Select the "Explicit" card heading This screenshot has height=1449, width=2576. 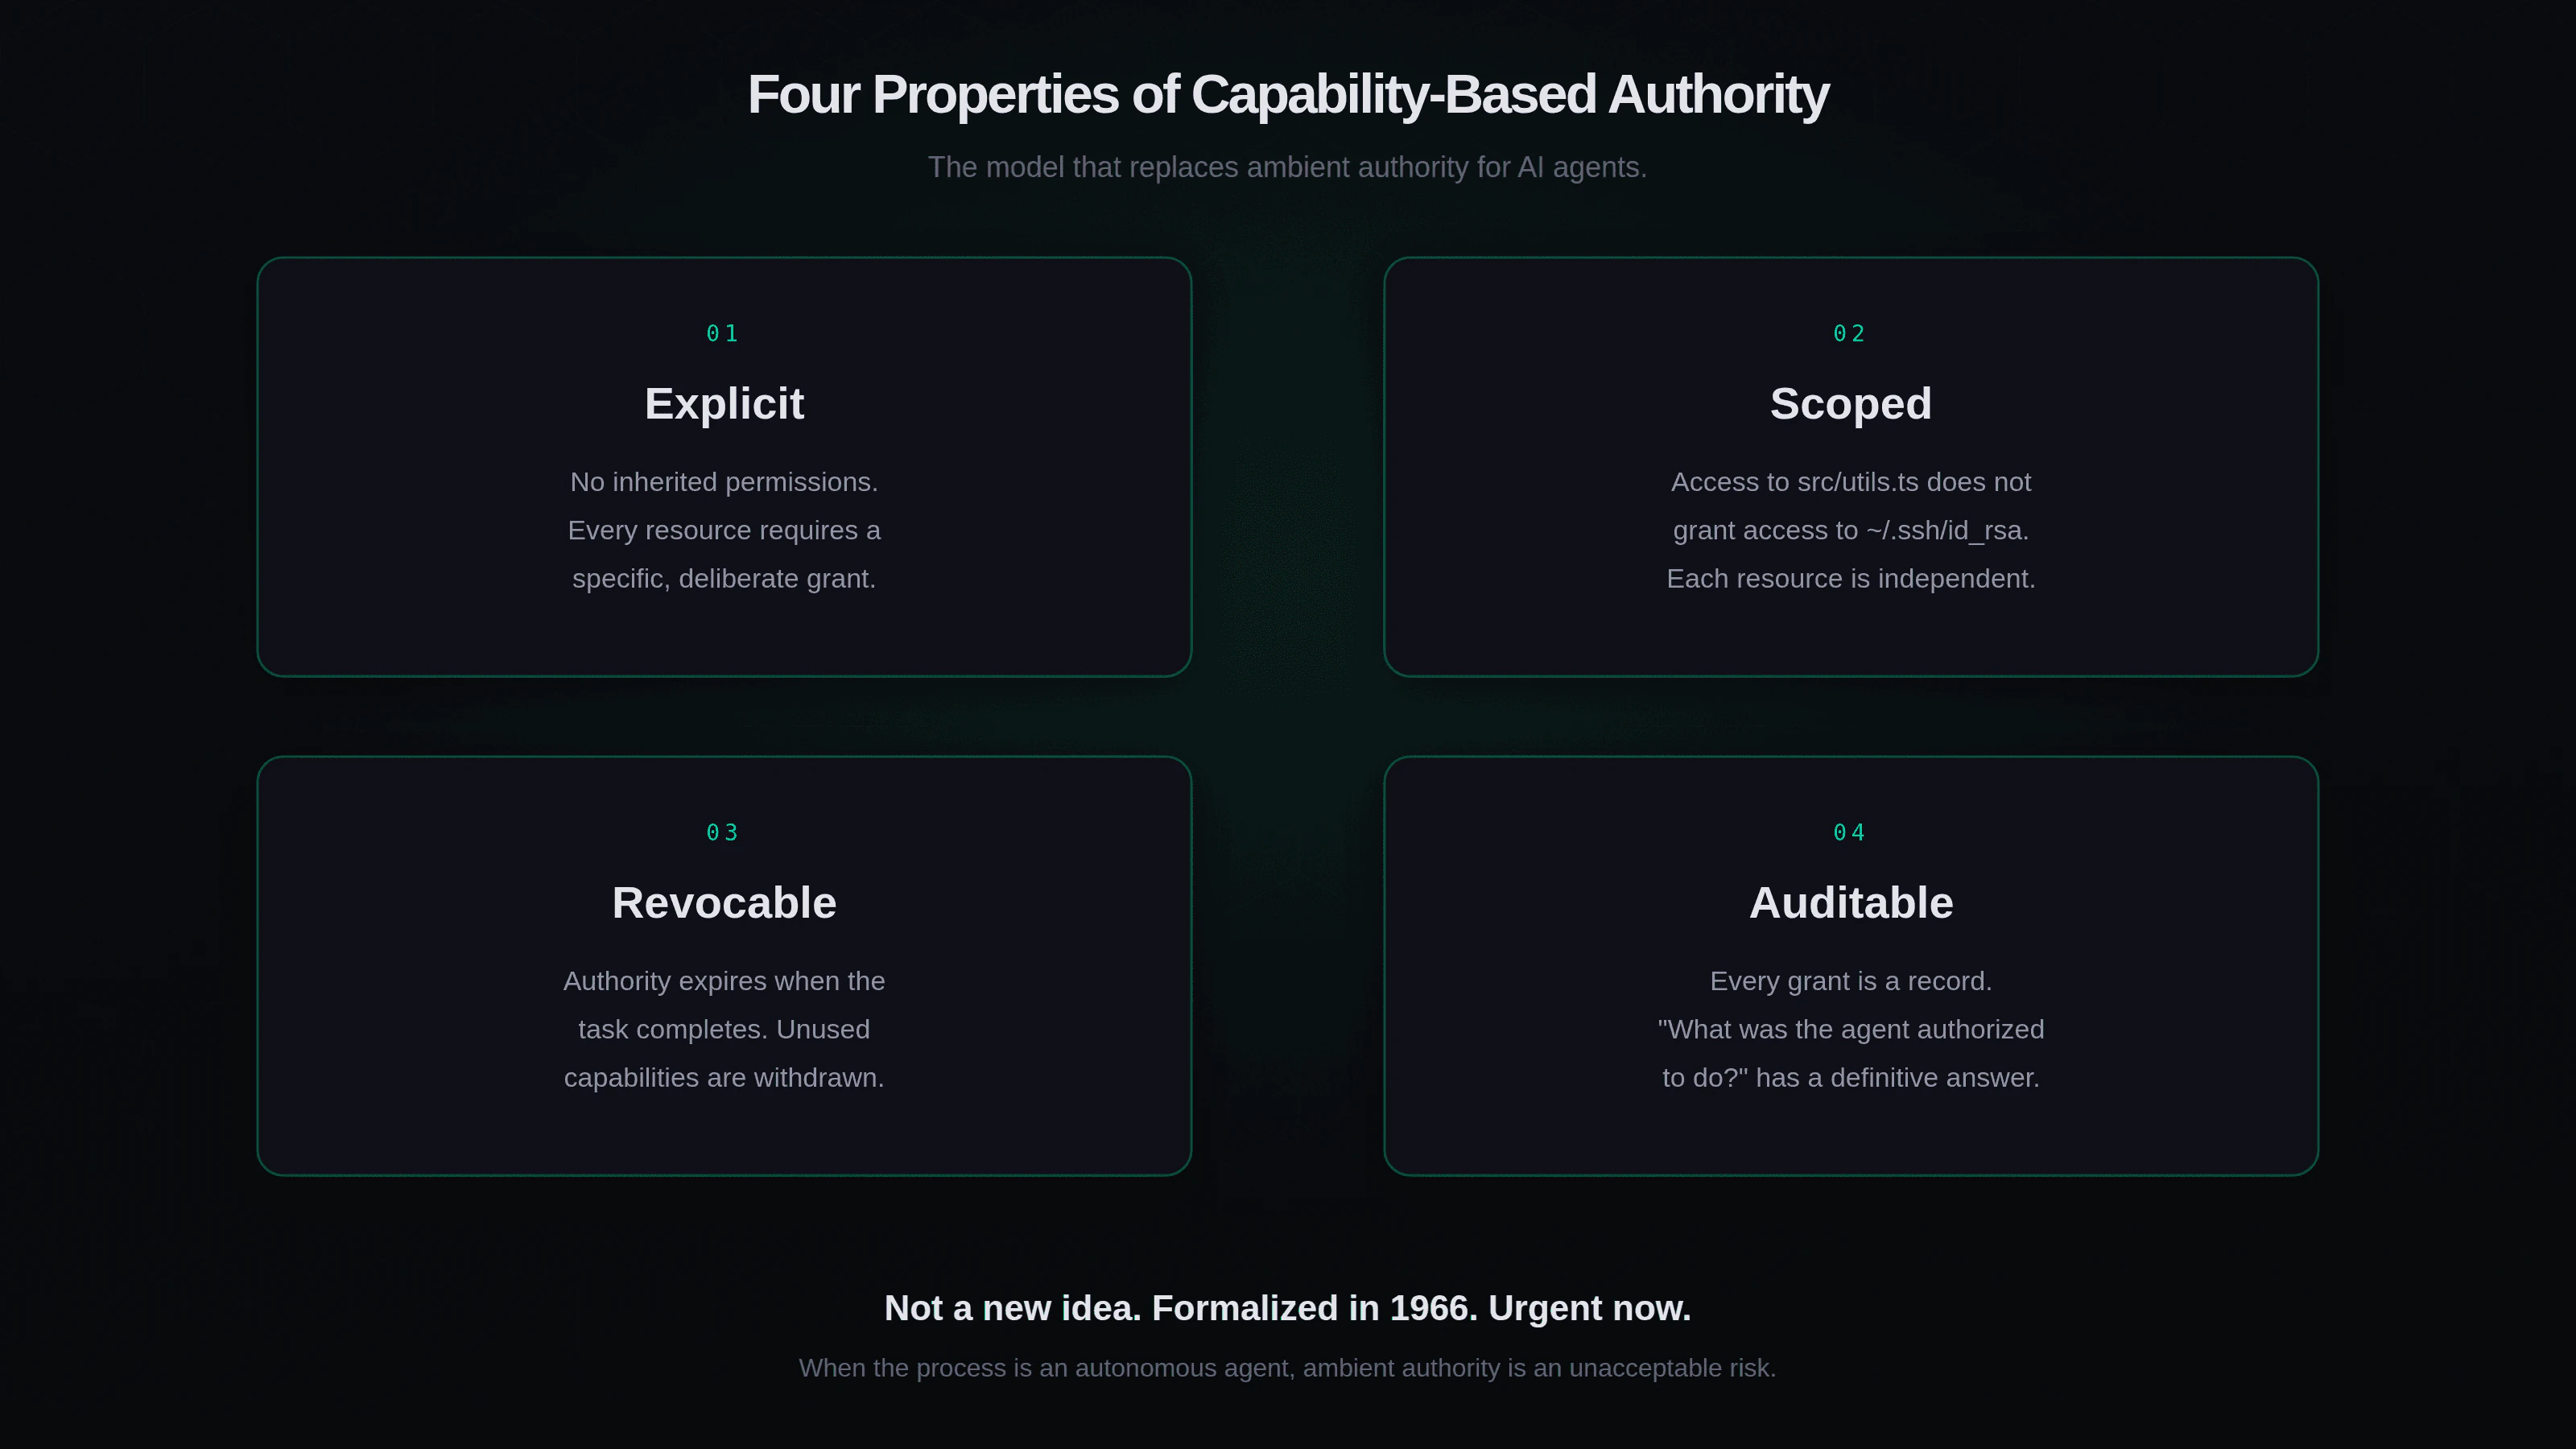pos(724,404)
